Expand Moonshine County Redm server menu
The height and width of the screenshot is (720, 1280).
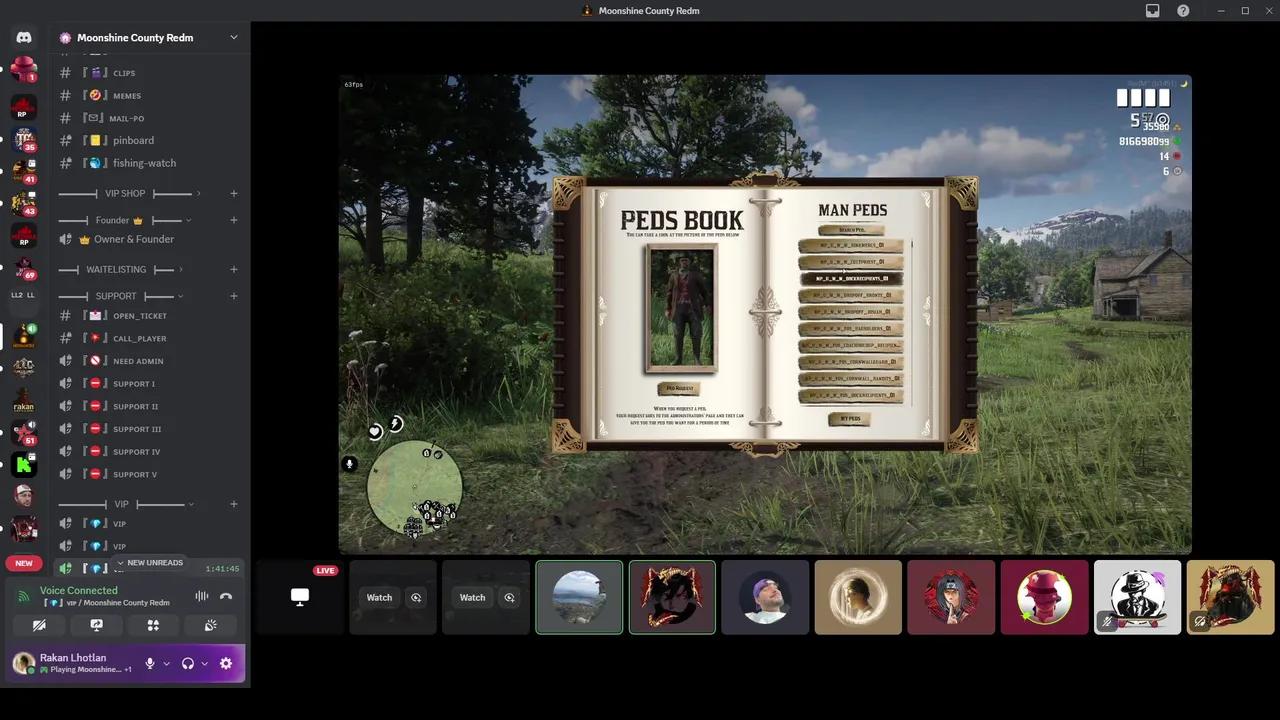pyautogui.click(x=233, y=37)
